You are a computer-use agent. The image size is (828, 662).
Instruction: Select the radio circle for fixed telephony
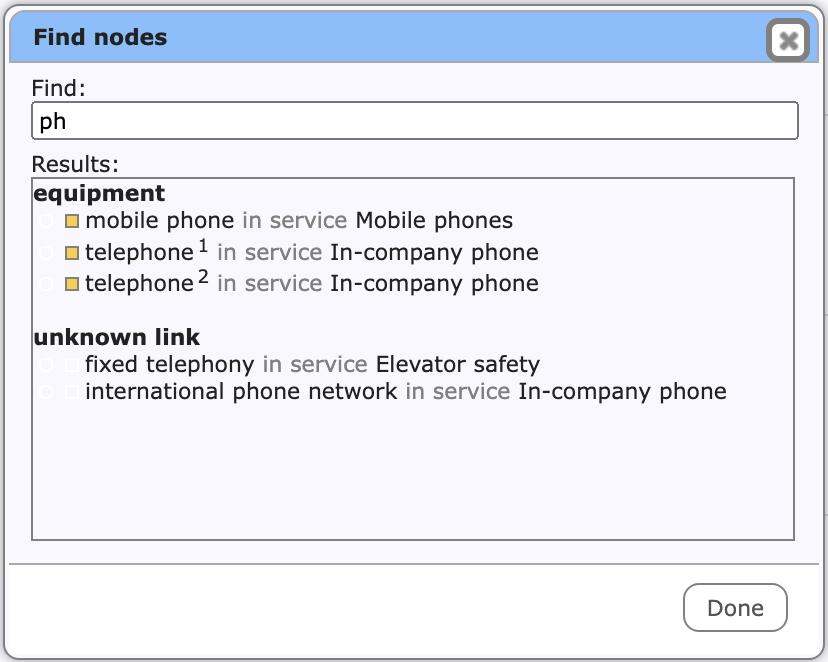[x=46, y=364]
